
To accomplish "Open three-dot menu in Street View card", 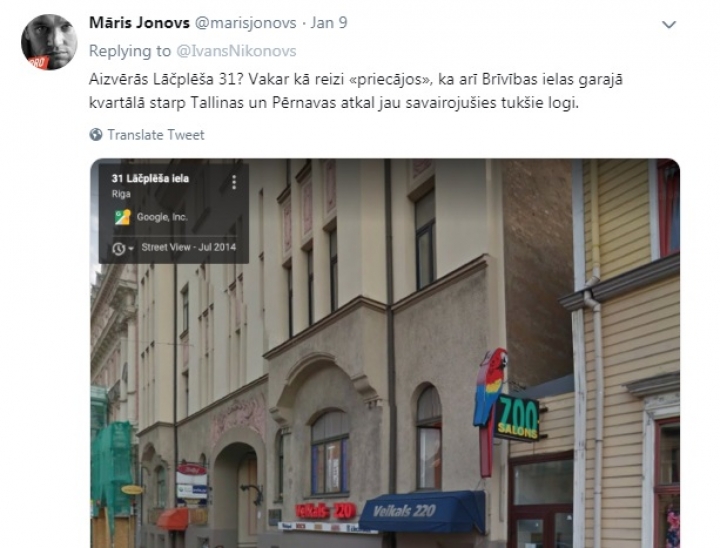I will (x=234, y=182).
